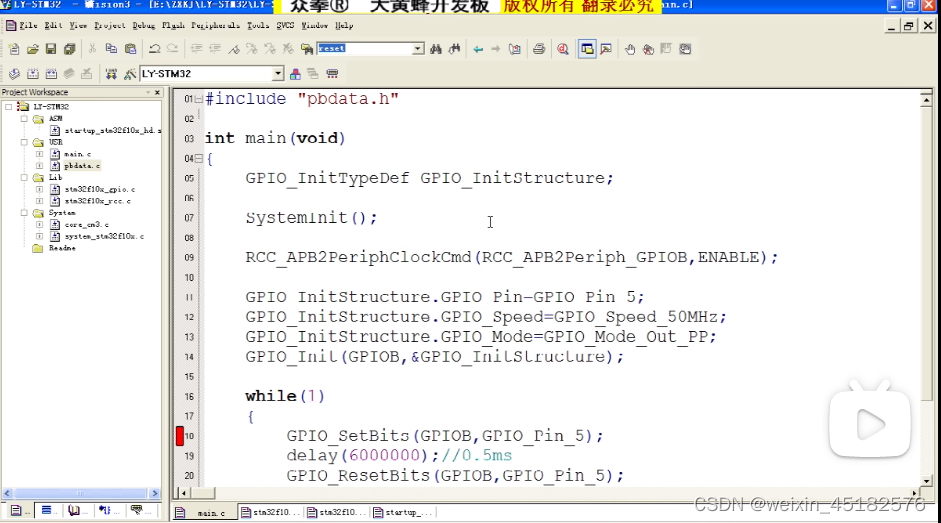The height and width of the screenshot is (523, 941).
Task: Start debug session with magnifier d icon
Action: pos(563,49)
